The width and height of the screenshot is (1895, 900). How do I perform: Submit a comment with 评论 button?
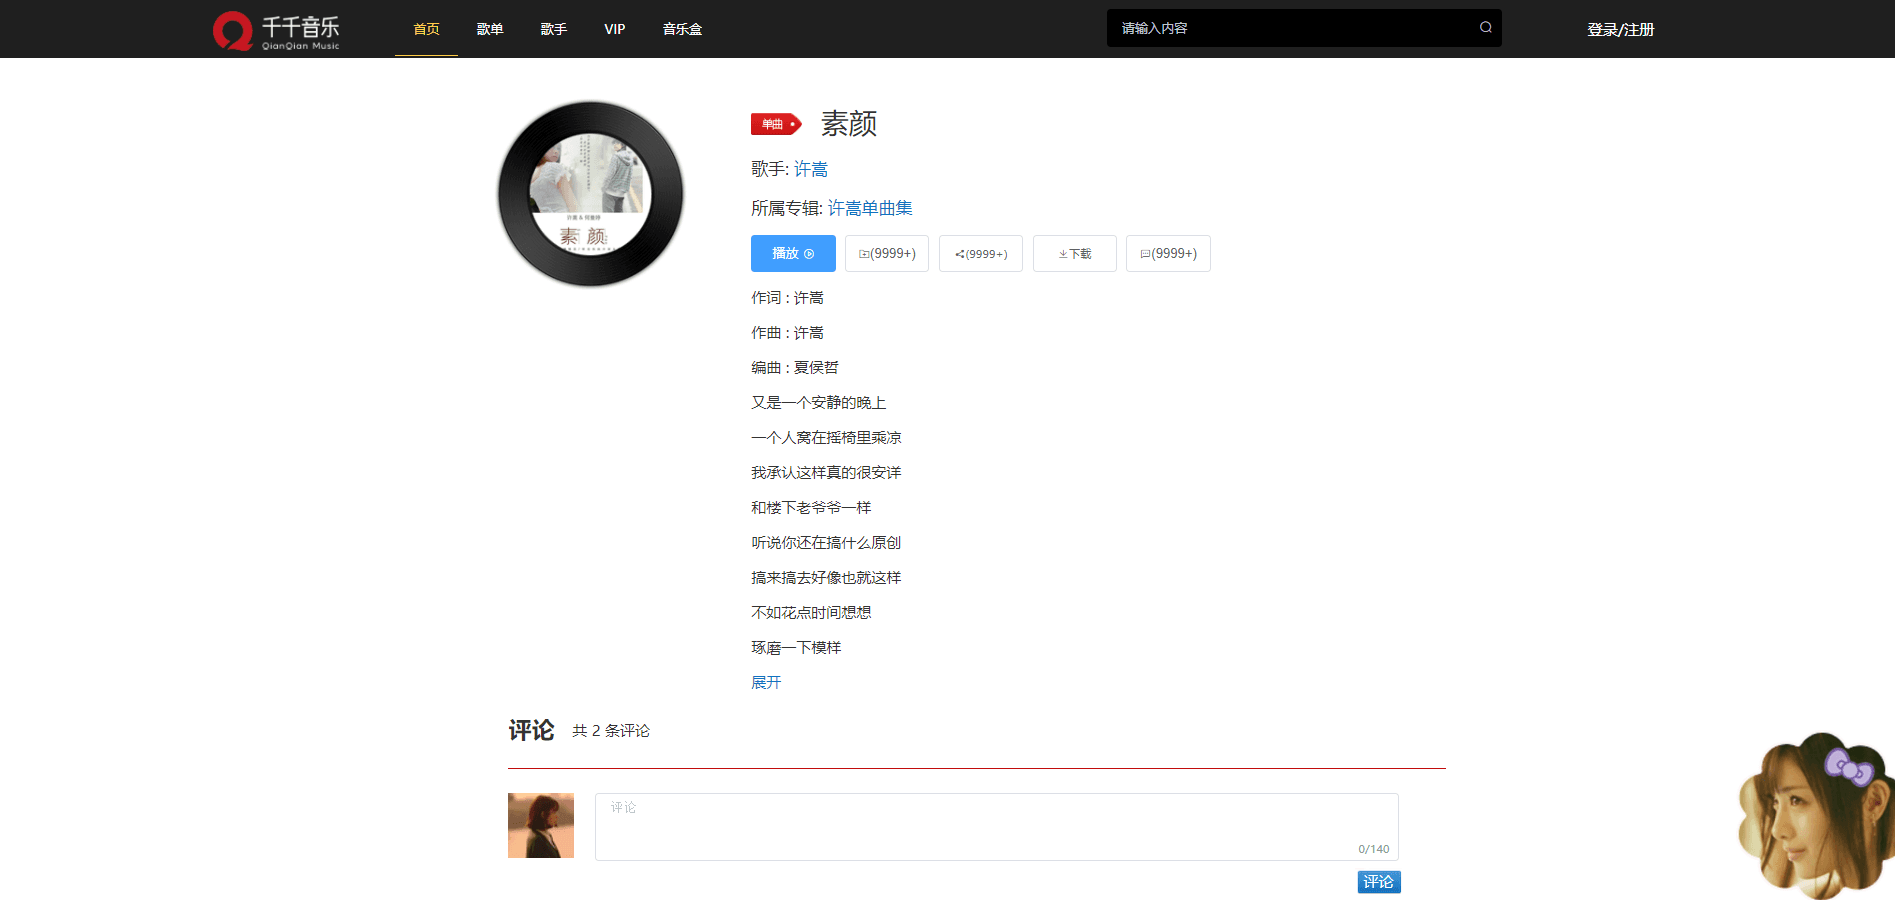(1378, 881)
